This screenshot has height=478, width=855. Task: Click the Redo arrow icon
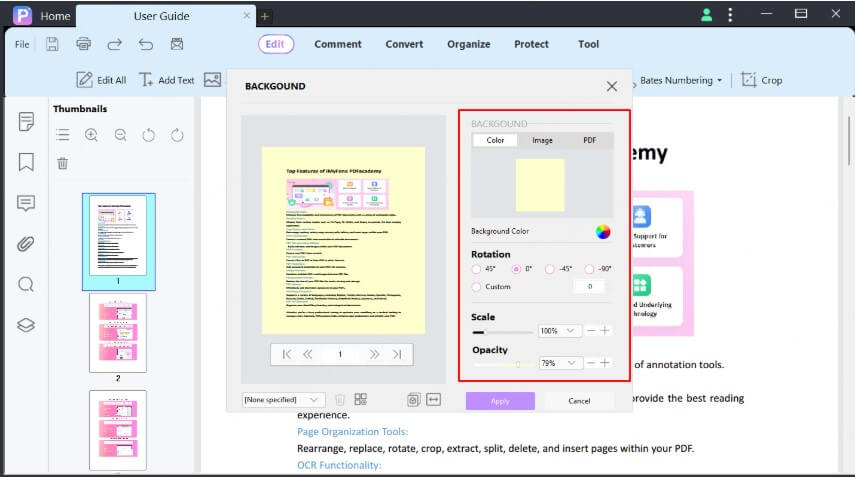tap(115, 44)
